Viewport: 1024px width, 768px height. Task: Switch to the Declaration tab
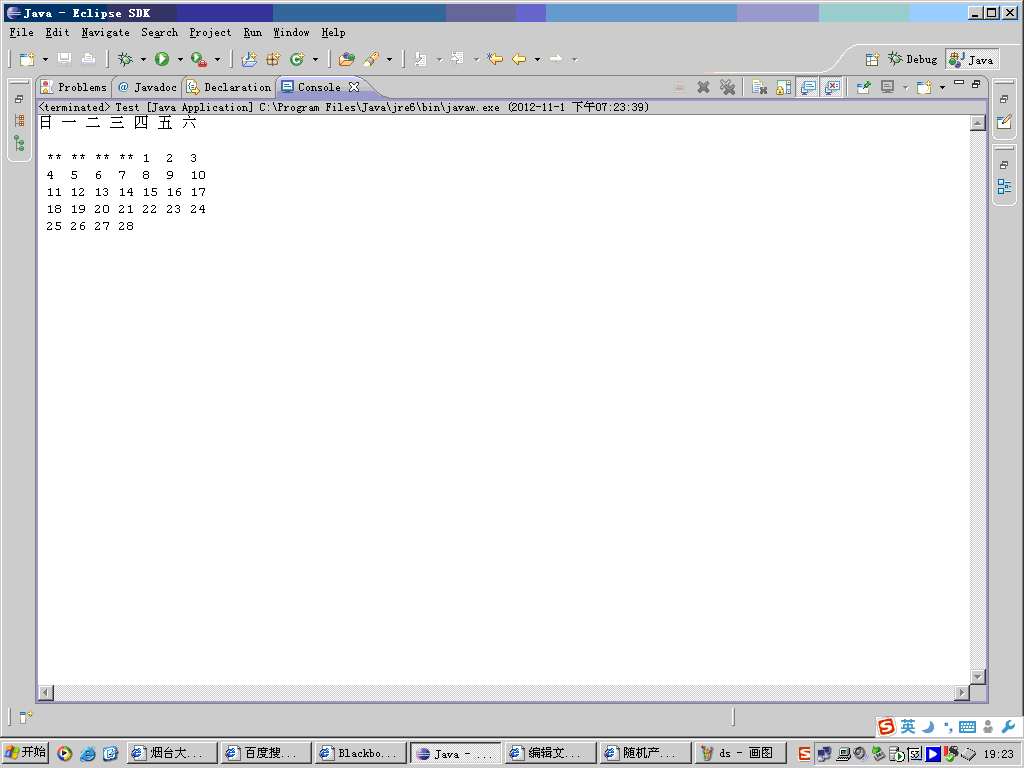[x=229, y=87]
